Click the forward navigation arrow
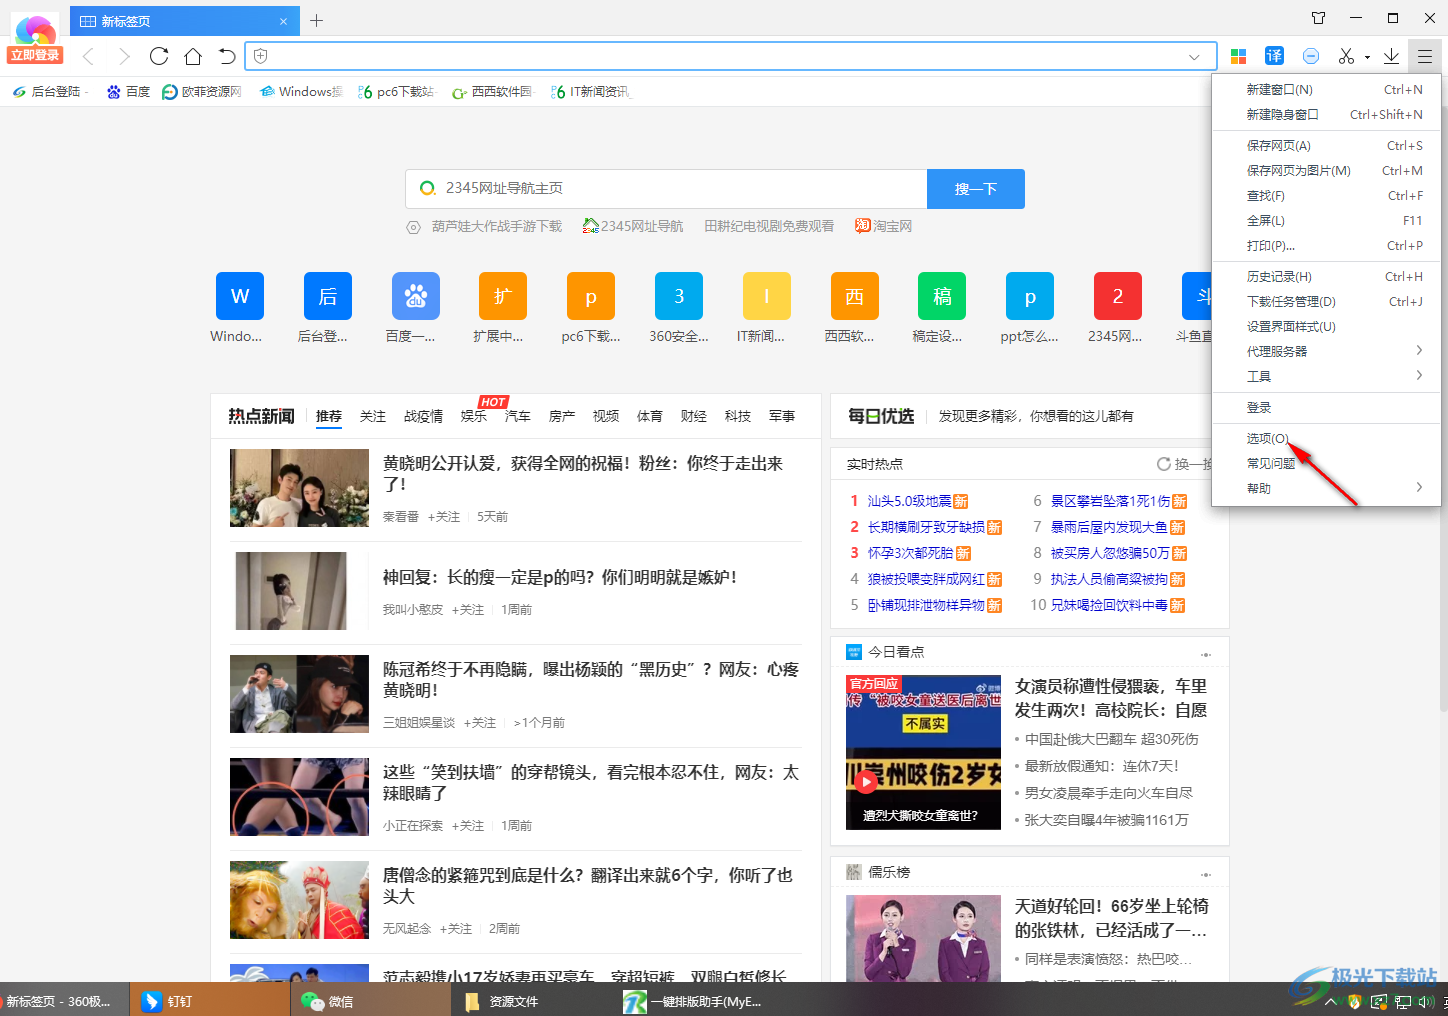This screenshot has width=1448, height=1016. click(x=124, y=56)
